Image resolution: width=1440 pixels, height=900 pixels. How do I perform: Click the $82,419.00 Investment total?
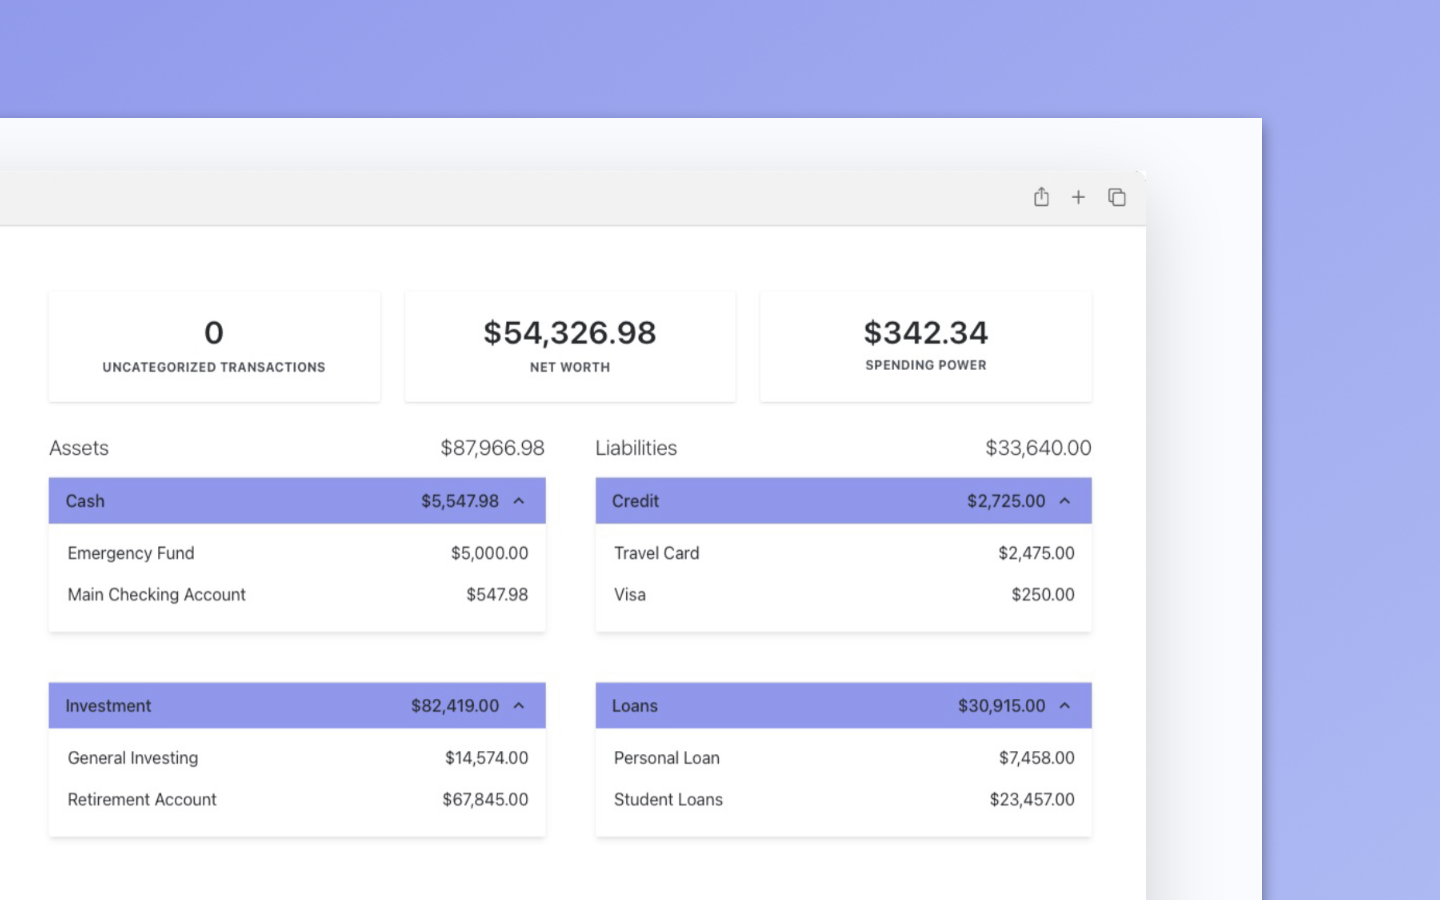pos(455,706)
